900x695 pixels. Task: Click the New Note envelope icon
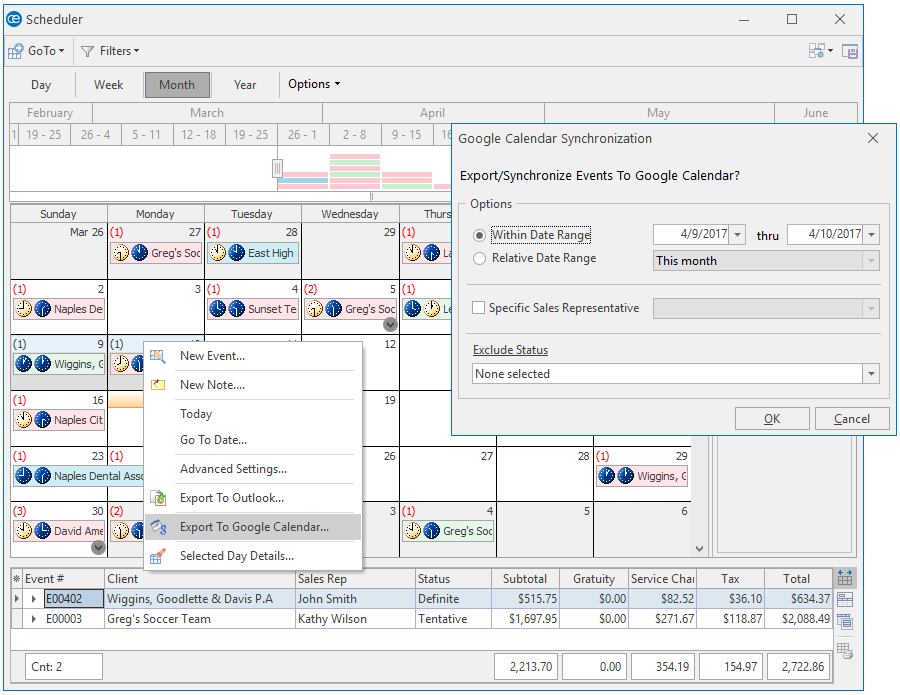158,385
